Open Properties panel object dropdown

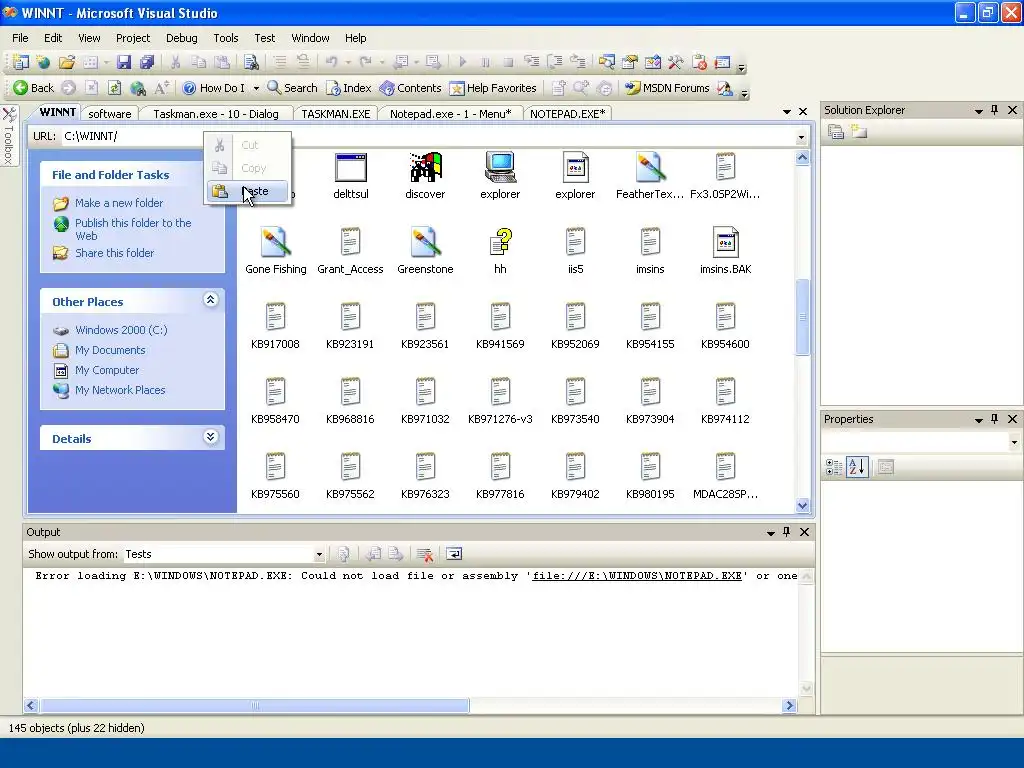point(1014,443)
